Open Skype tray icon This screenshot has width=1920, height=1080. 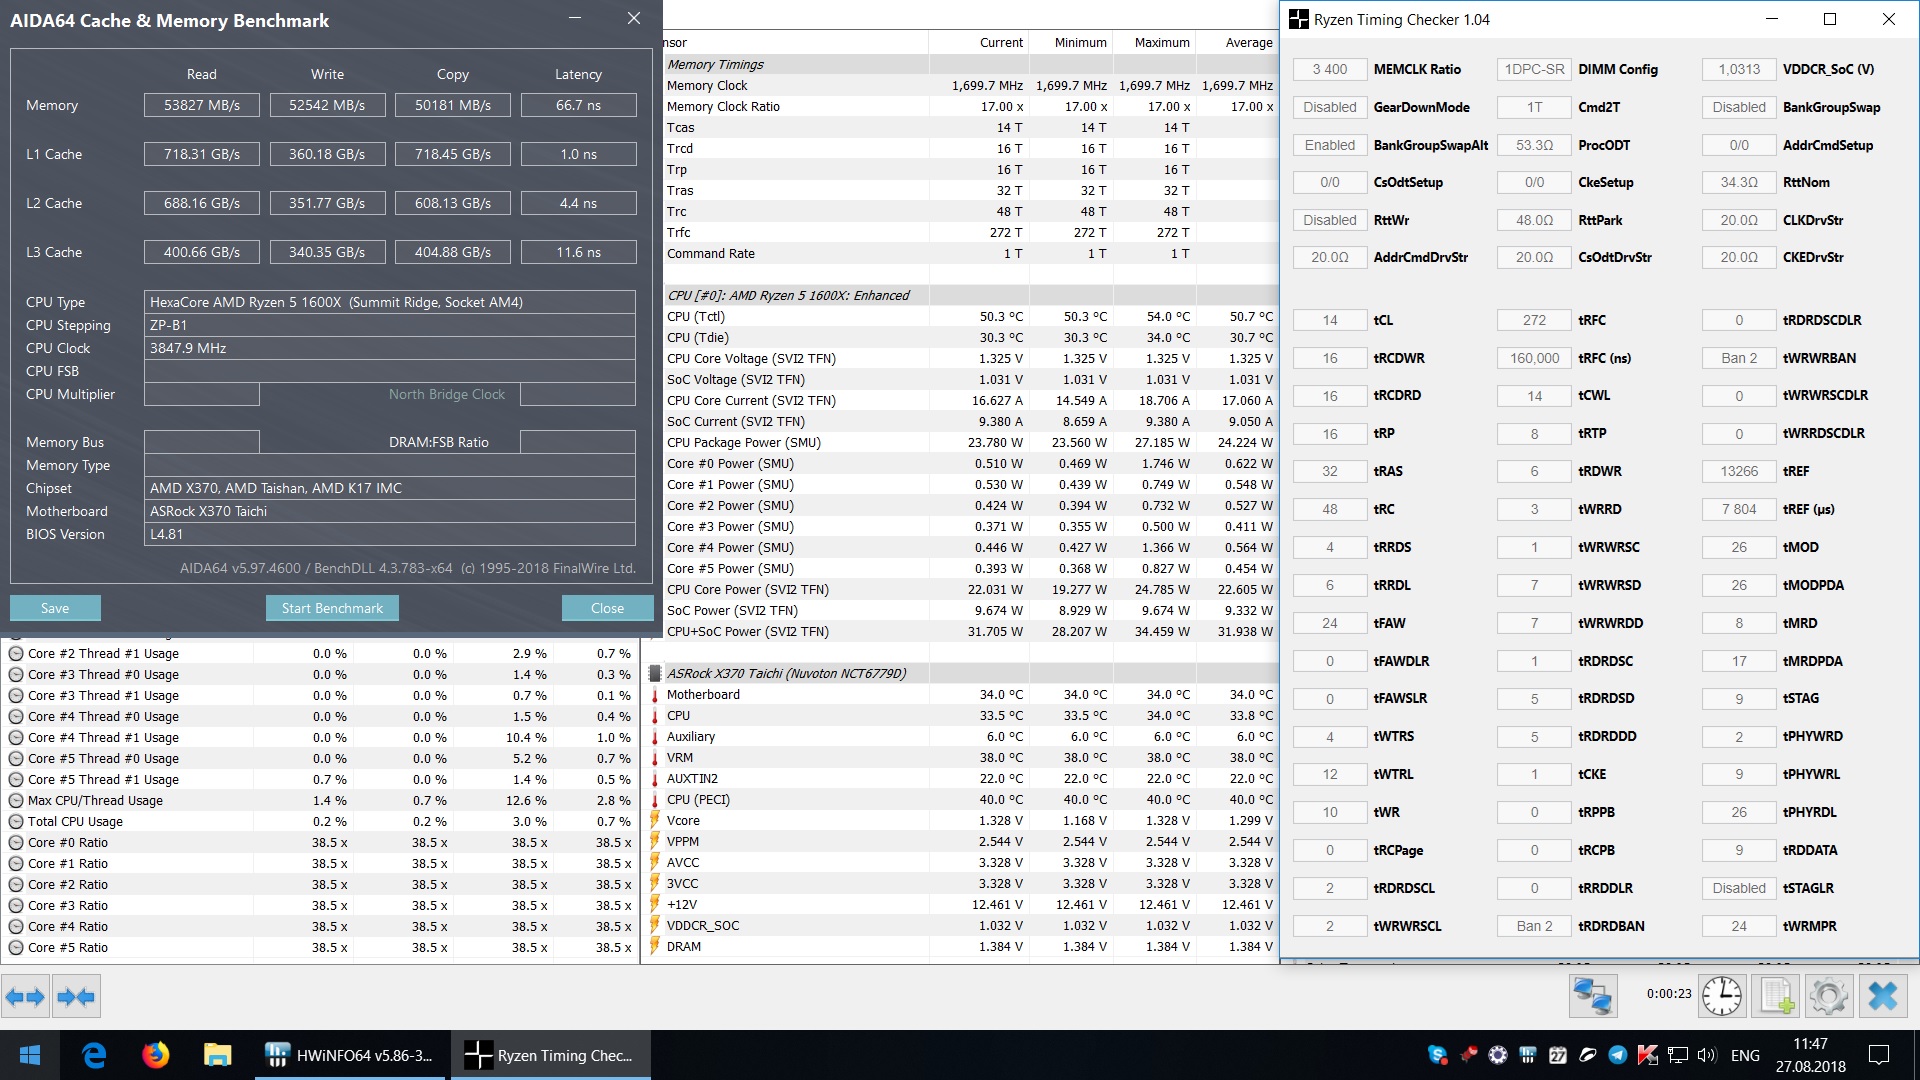pos(1437,1055)
